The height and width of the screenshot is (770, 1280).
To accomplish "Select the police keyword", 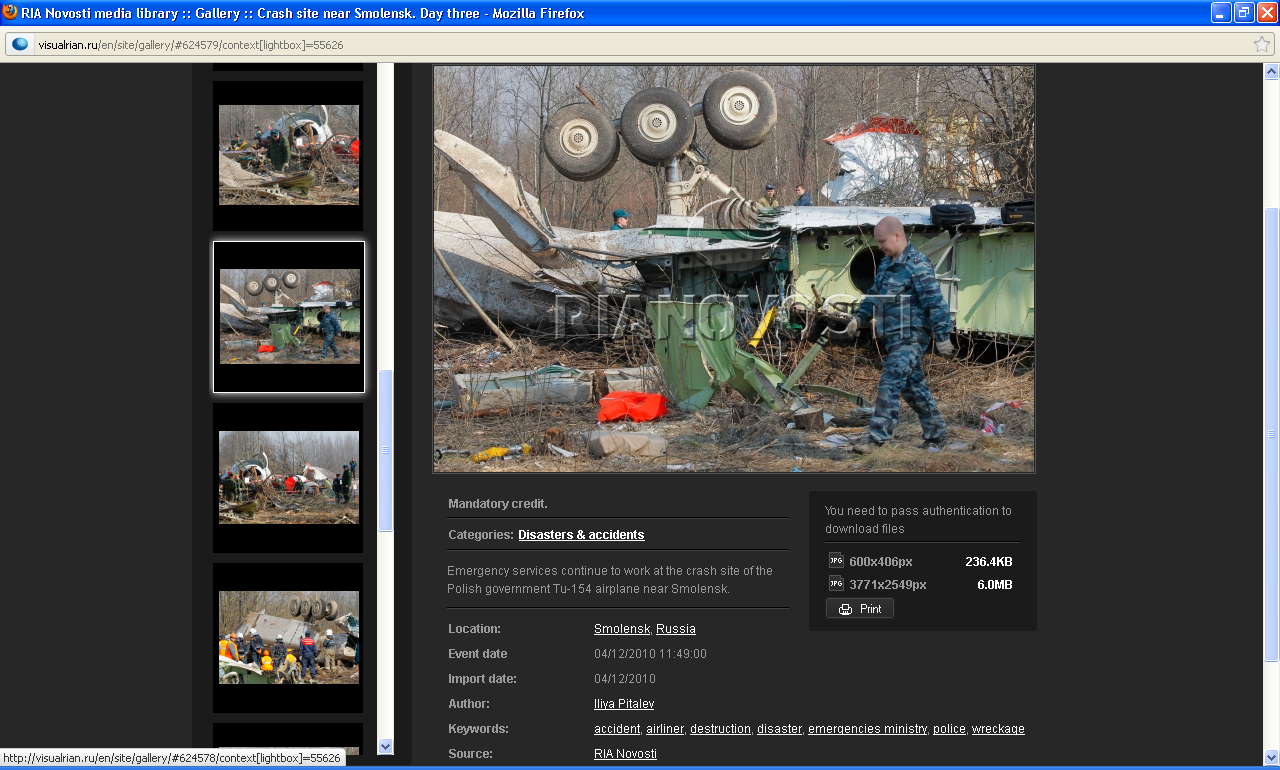I will (x=949, y=729).
